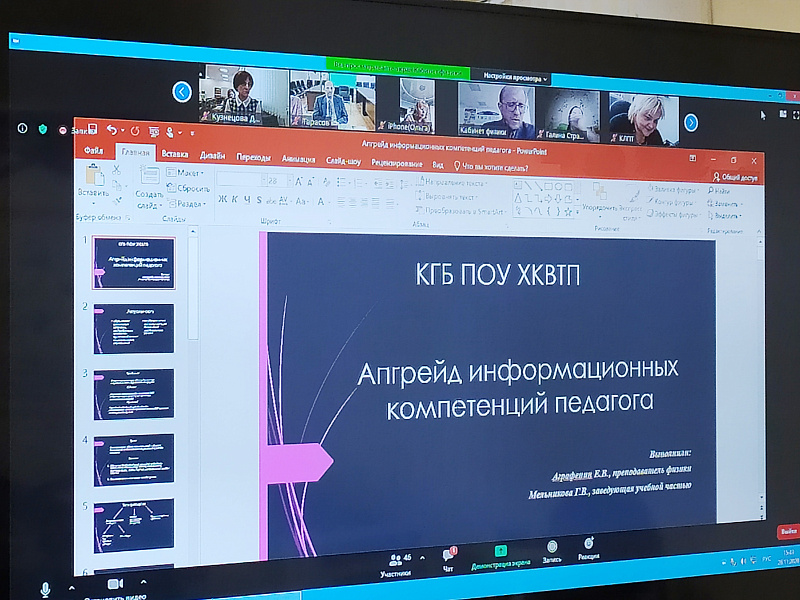
Task: Select slide 5 thumbnail
Action: [x=134, y=526]
